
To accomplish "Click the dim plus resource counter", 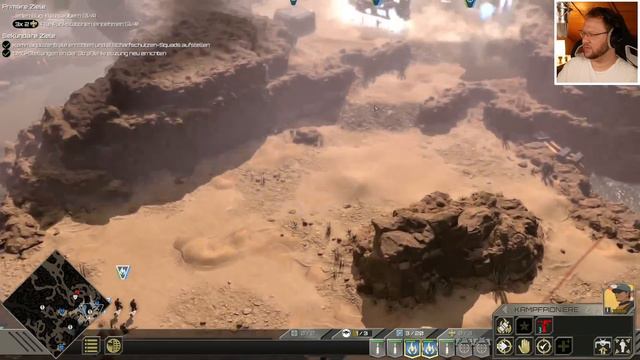I will click(x=461, y=333).
